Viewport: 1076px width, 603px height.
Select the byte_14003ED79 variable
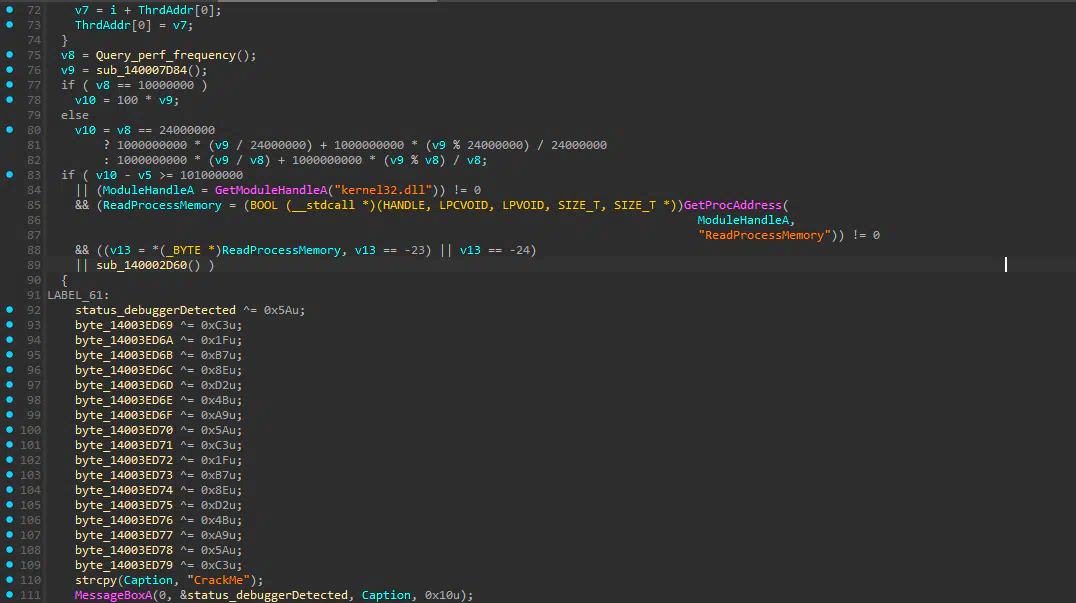[x=124, y=565]
